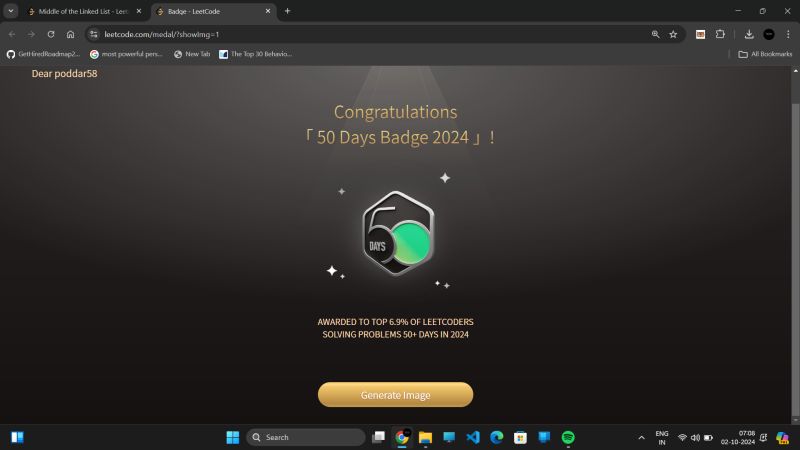This screenshot has width=800, height=450.
Task: Open a new browser tab
Action: (x=287, y=11)
